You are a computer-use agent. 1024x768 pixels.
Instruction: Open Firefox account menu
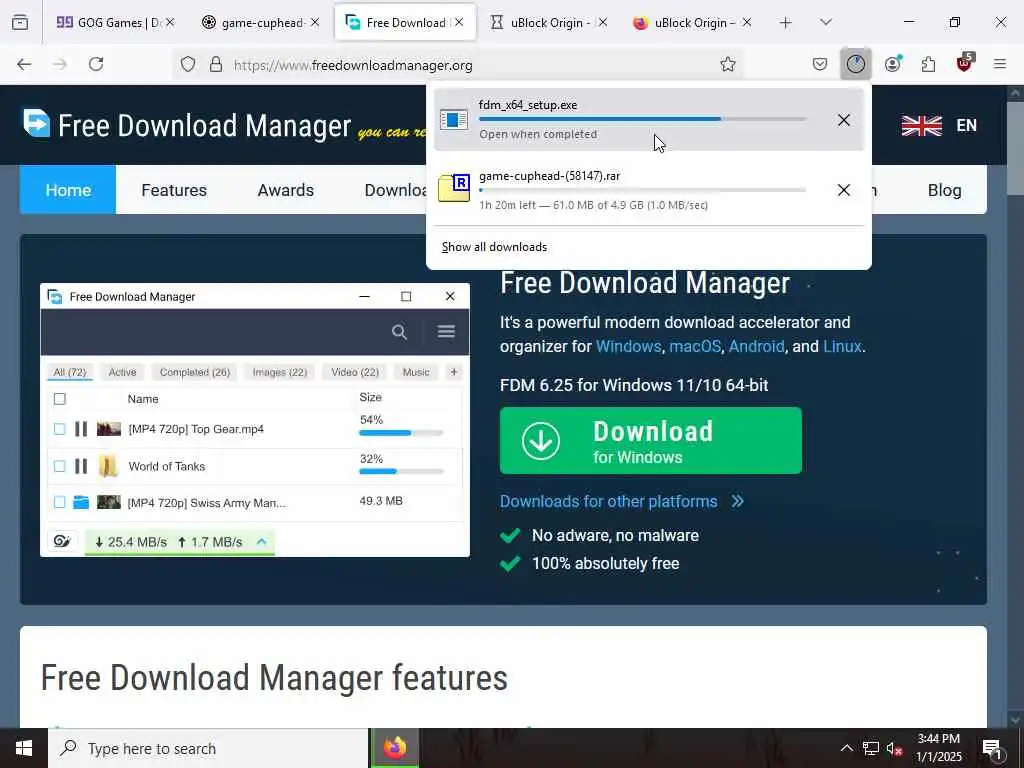point(893,63)
